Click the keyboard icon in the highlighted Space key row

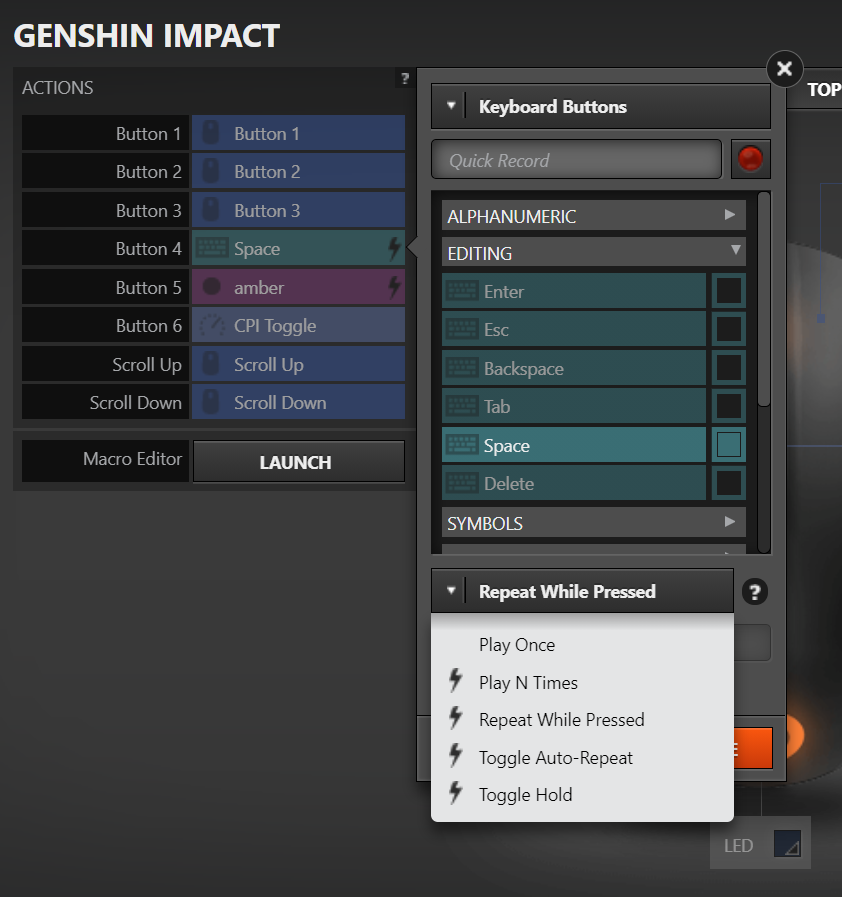pyautogui.click(x=462, y=444)
